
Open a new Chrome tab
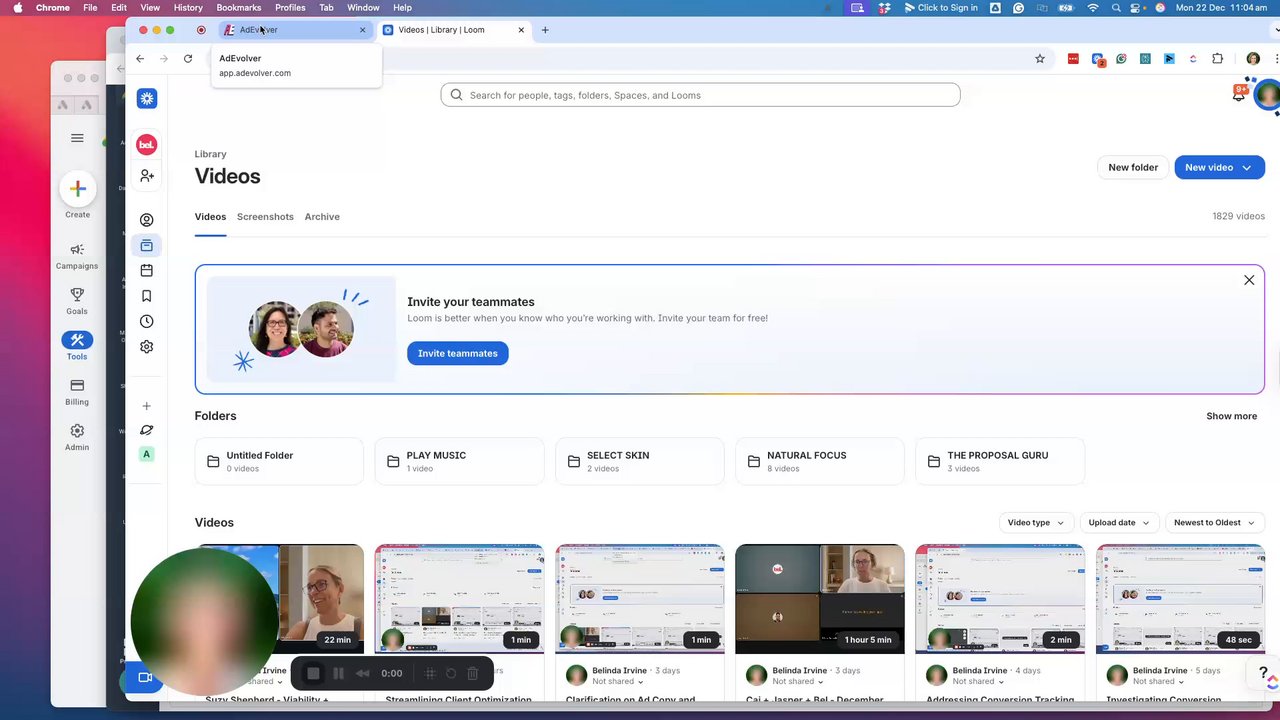click(545, 30)
